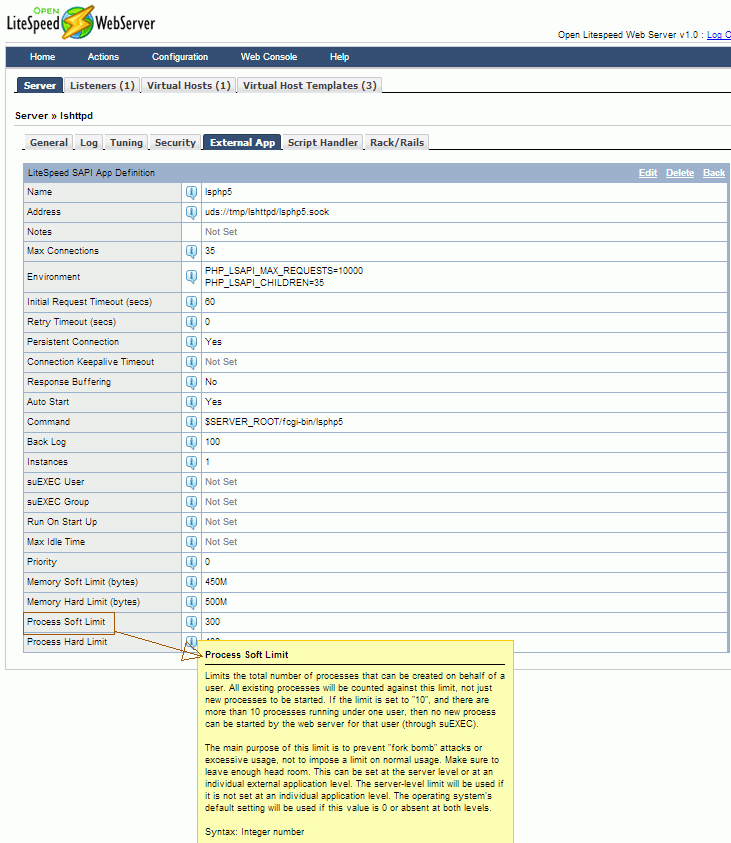
Task: Select the Log sub-tab
Action: (x=89, y=142)
